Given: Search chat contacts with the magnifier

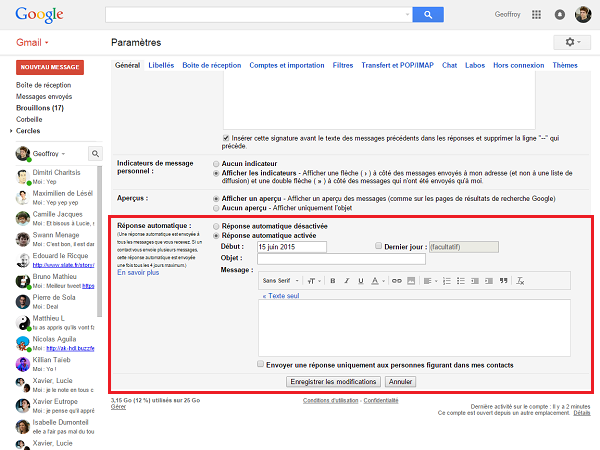Looking at the screenshot, I should [x=95, y=153].
